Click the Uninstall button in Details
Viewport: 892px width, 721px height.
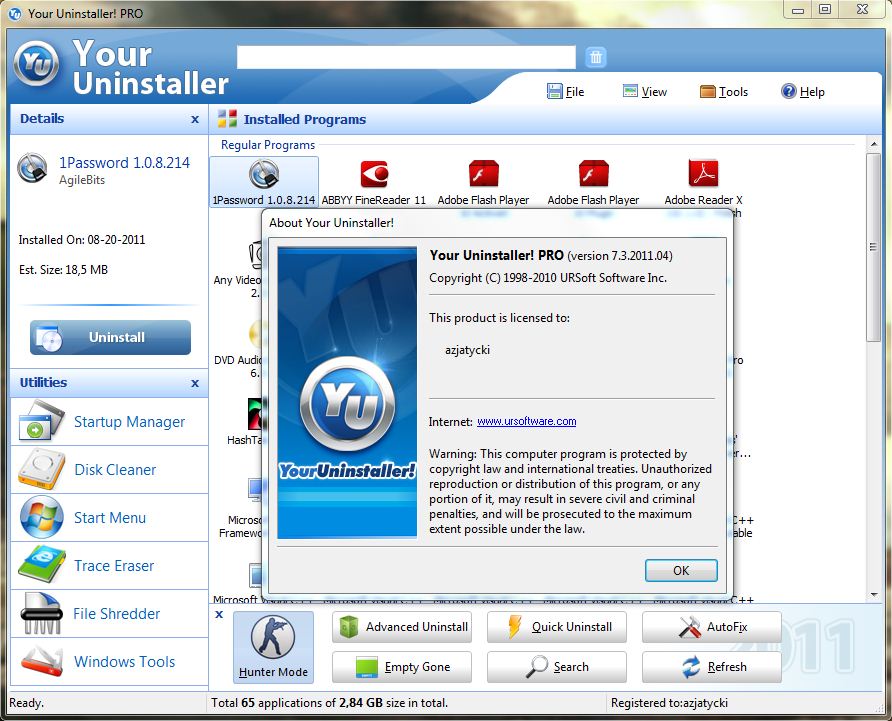[x=110, y=337]
